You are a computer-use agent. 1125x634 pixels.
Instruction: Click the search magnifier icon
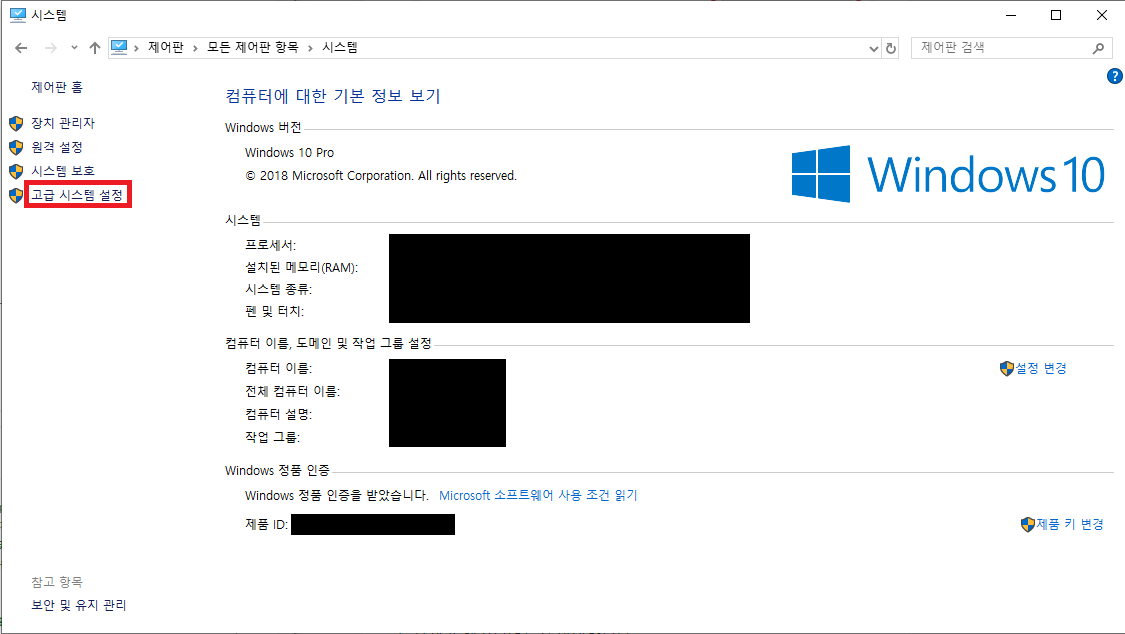(x=1098, y=48)
